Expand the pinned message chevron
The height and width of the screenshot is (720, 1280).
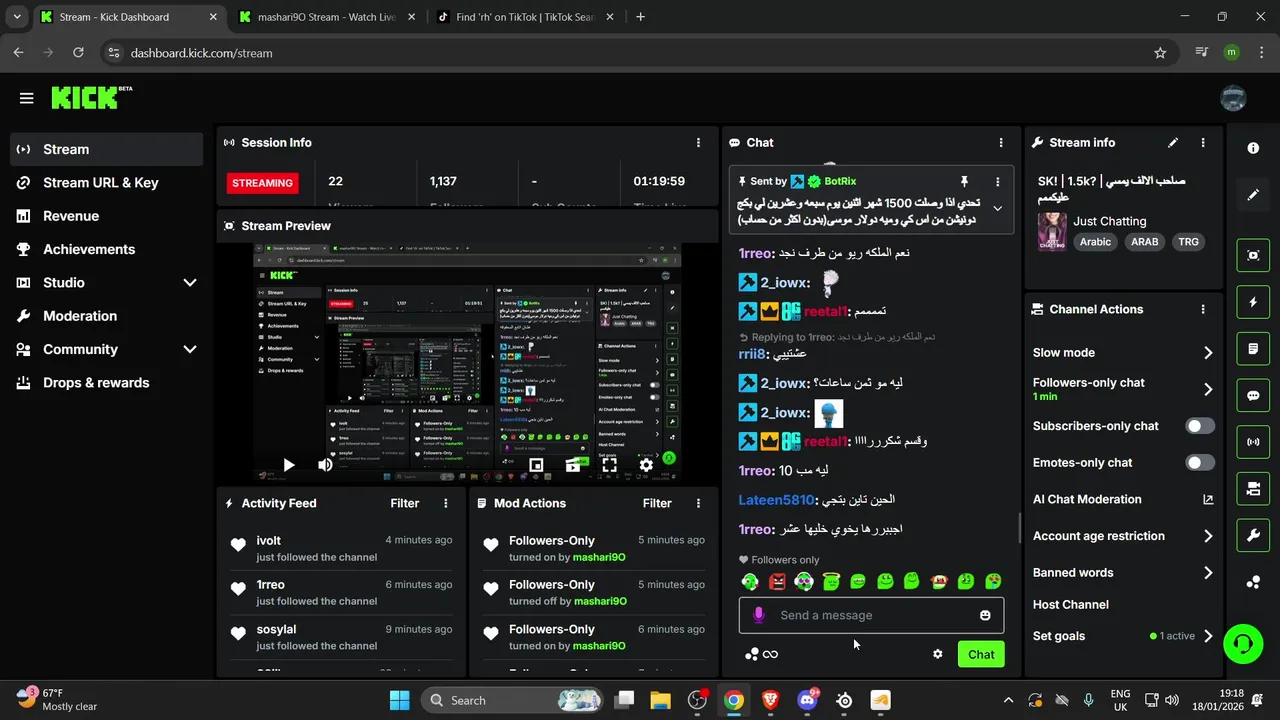(997, 209)
